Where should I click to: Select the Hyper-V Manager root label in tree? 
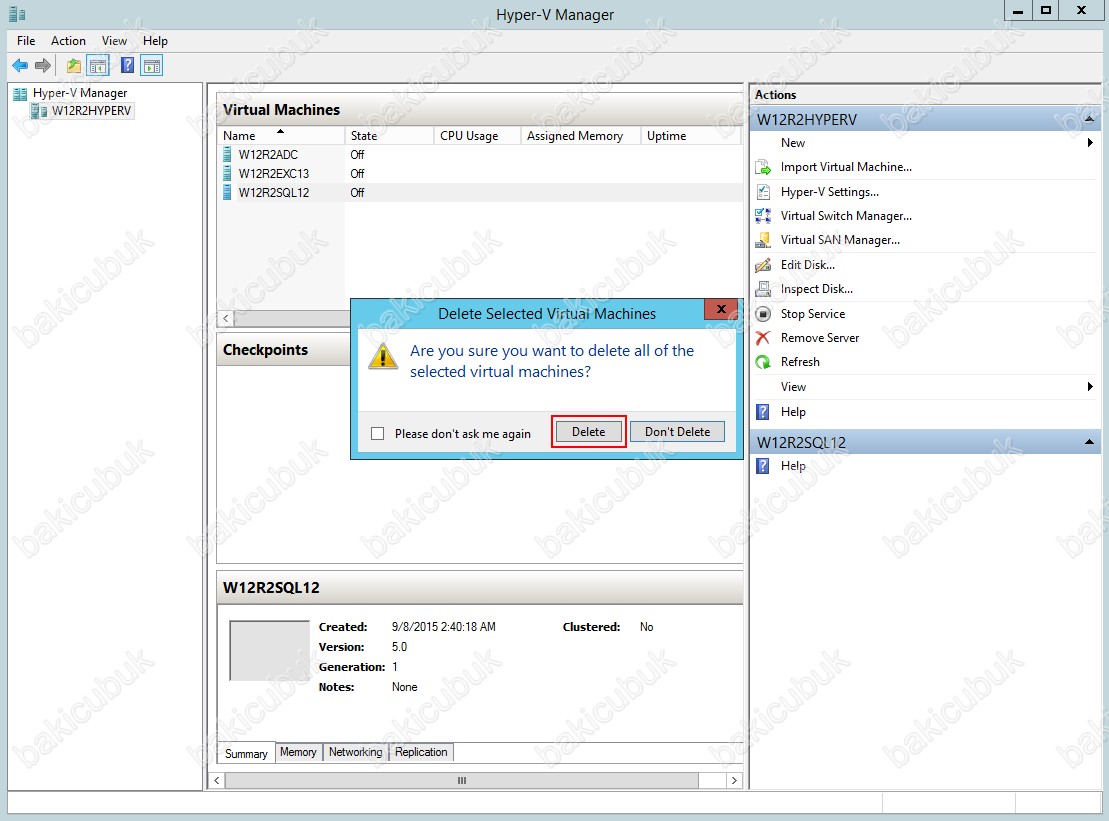click(x=80, y=93)
